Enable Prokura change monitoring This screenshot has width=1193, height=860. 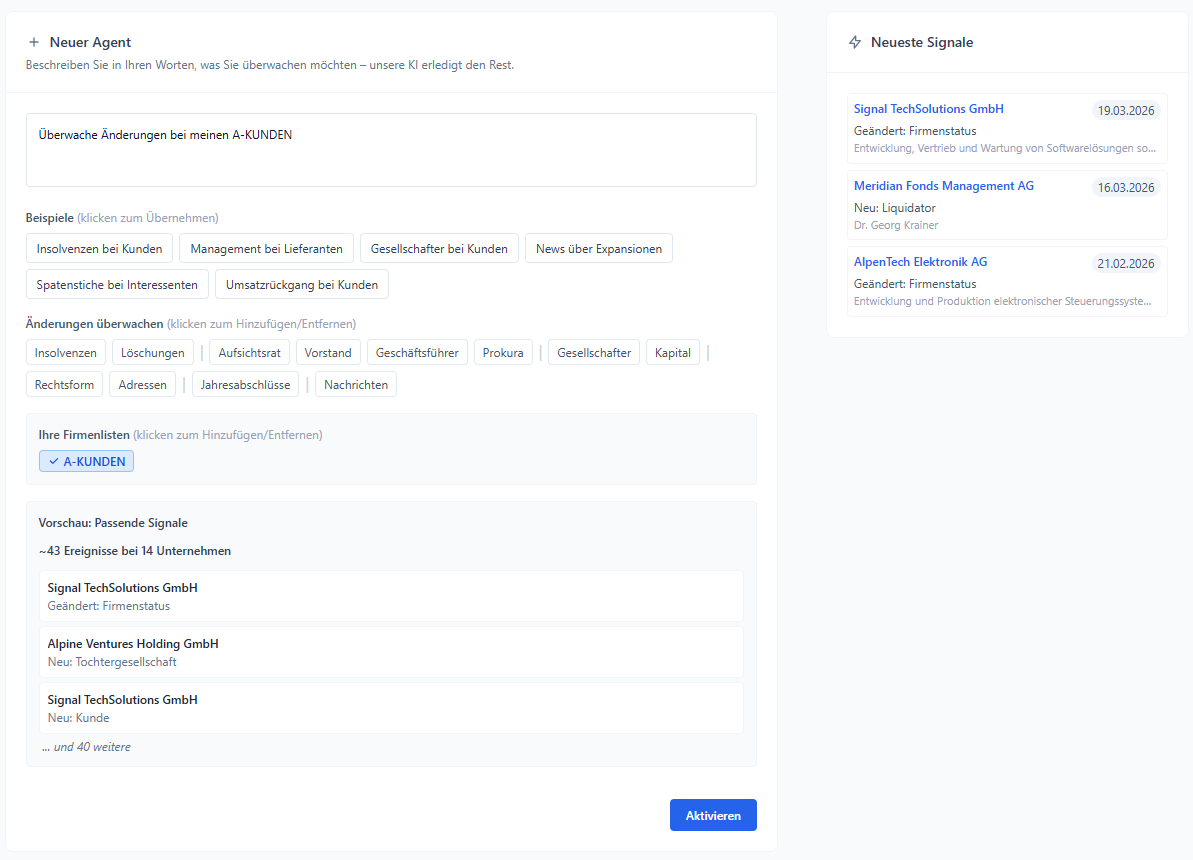click(503, 352)
